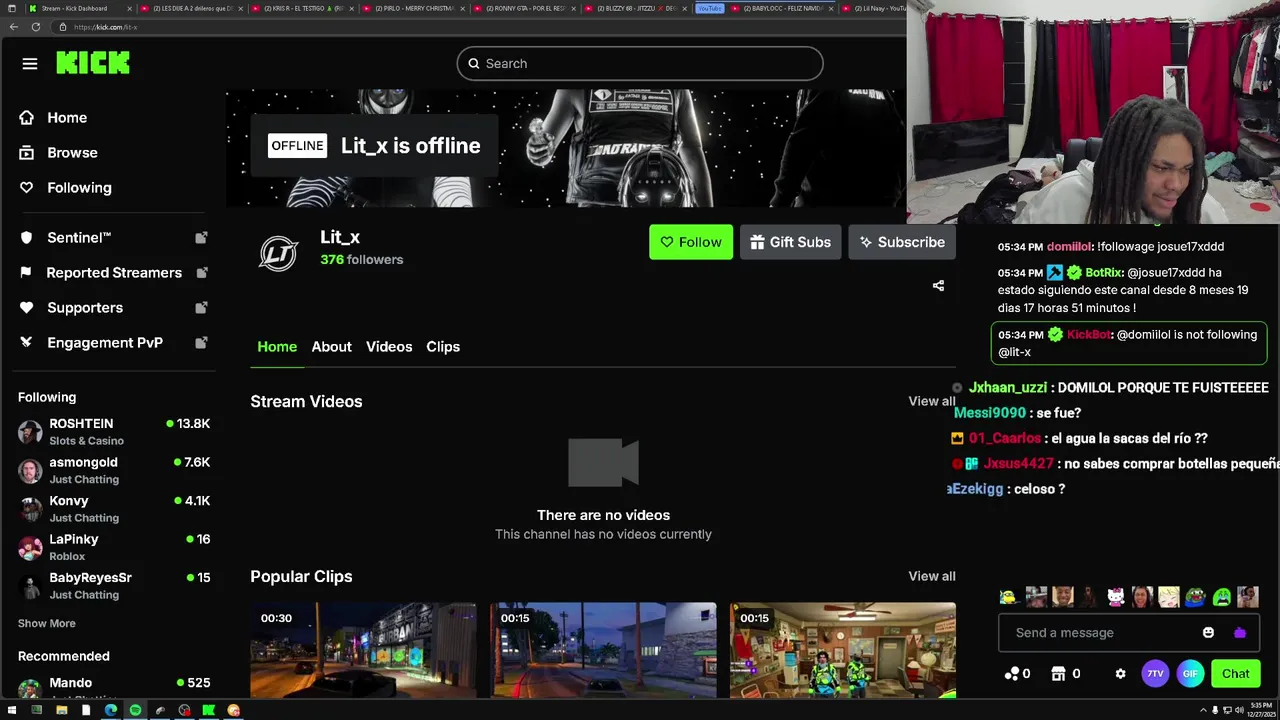The height and width of the screenshot is (720, 1280).
Task: Open Mando recommended channel
Action: (x=114, y=688)
